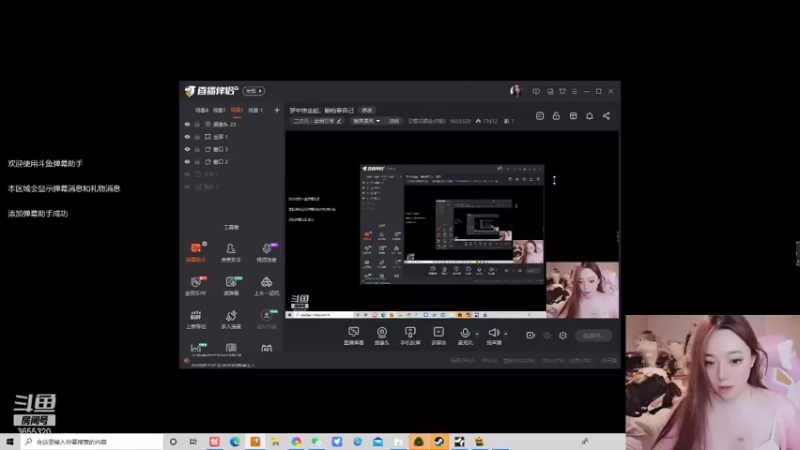Toggle the lock on the 窗口 3 source
Screen dimensions: 800x450
(197, 149)
